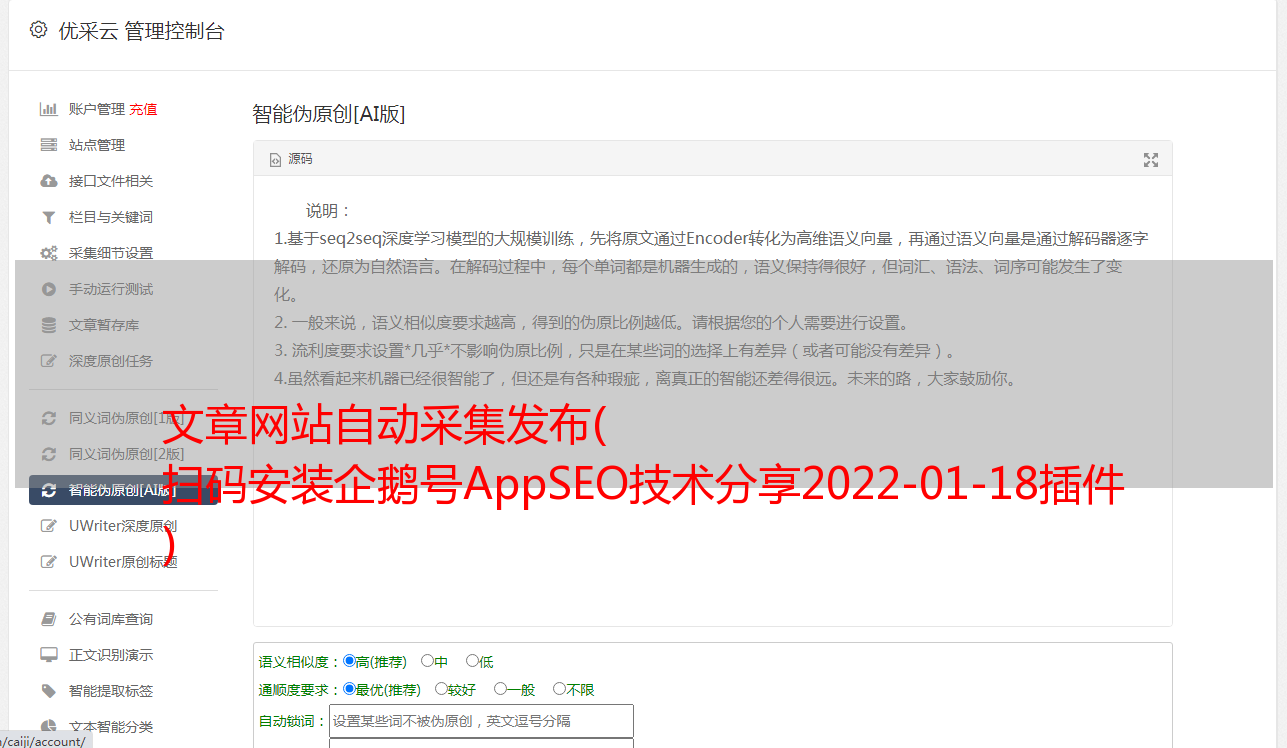Go to 文本智能分类 page

(111, 727)
